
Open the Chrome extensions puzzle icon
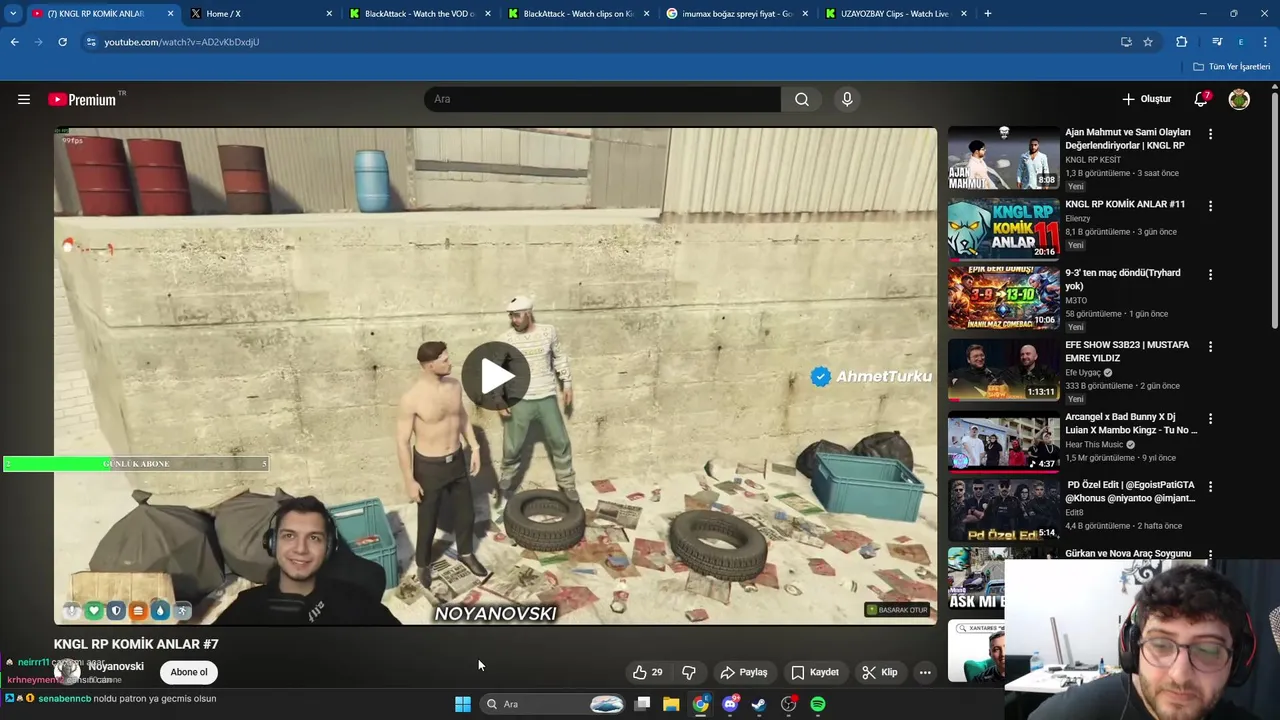pyautogui.click(x=1181, y=42)
